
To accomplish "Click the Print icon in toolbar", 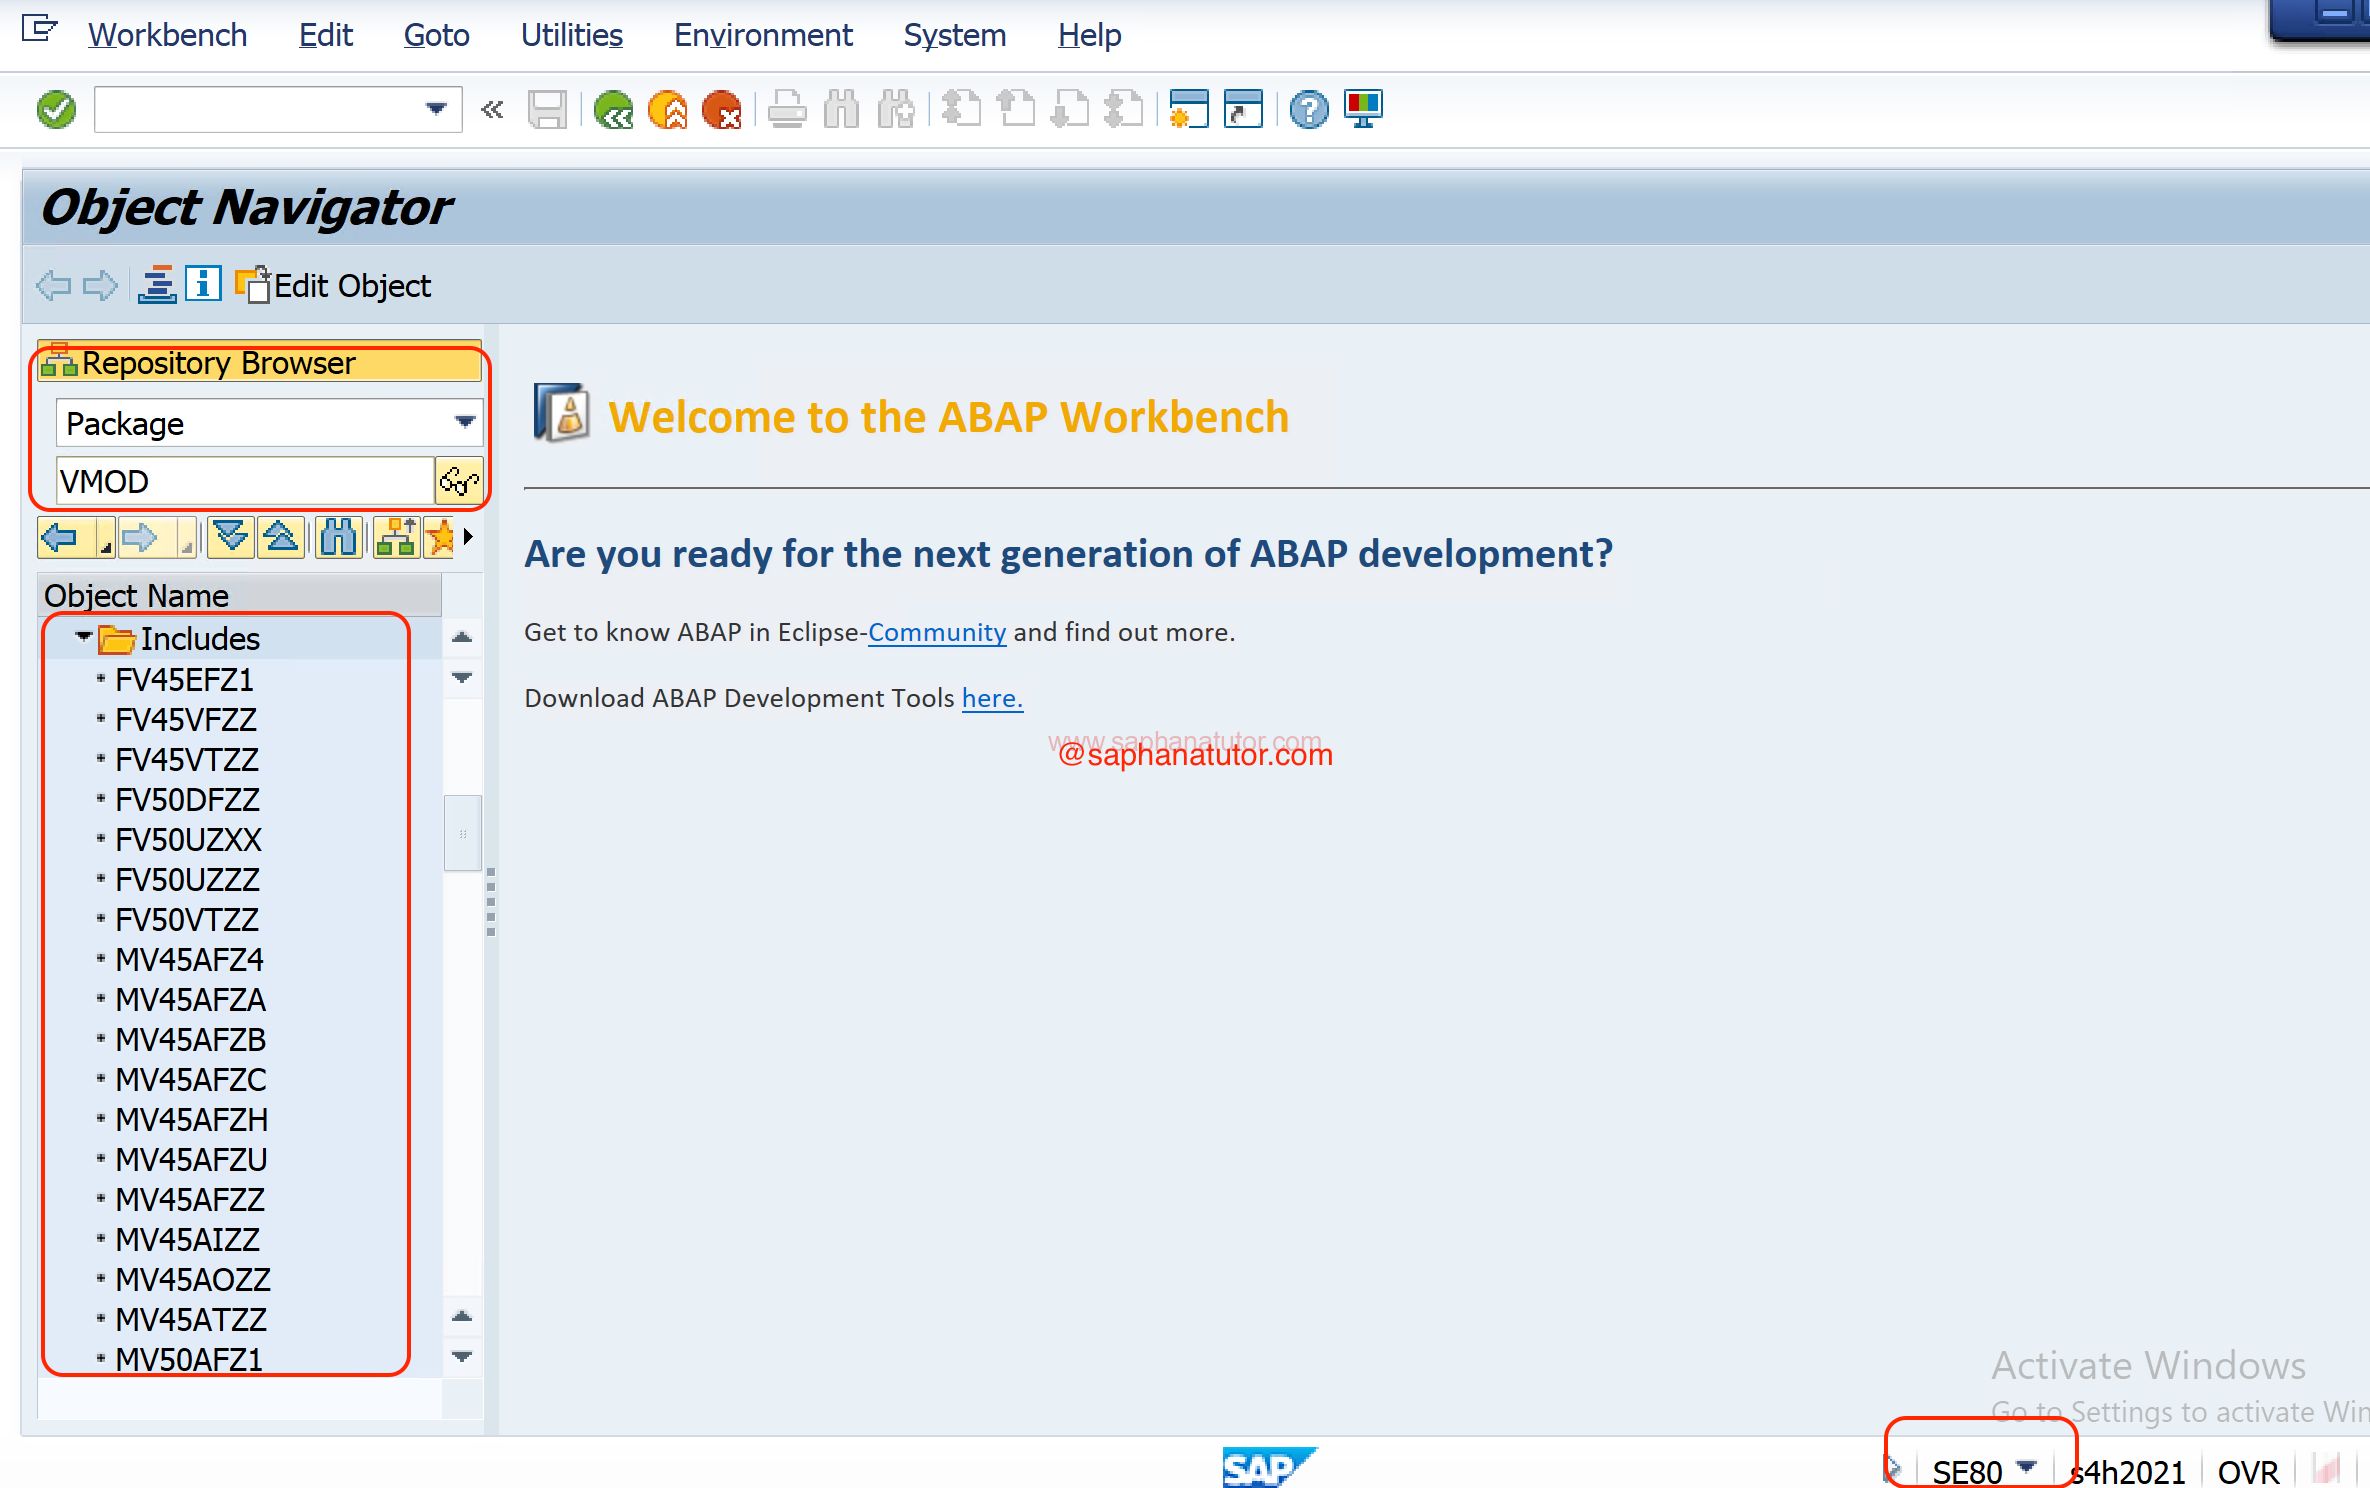I will coord(787,109).
